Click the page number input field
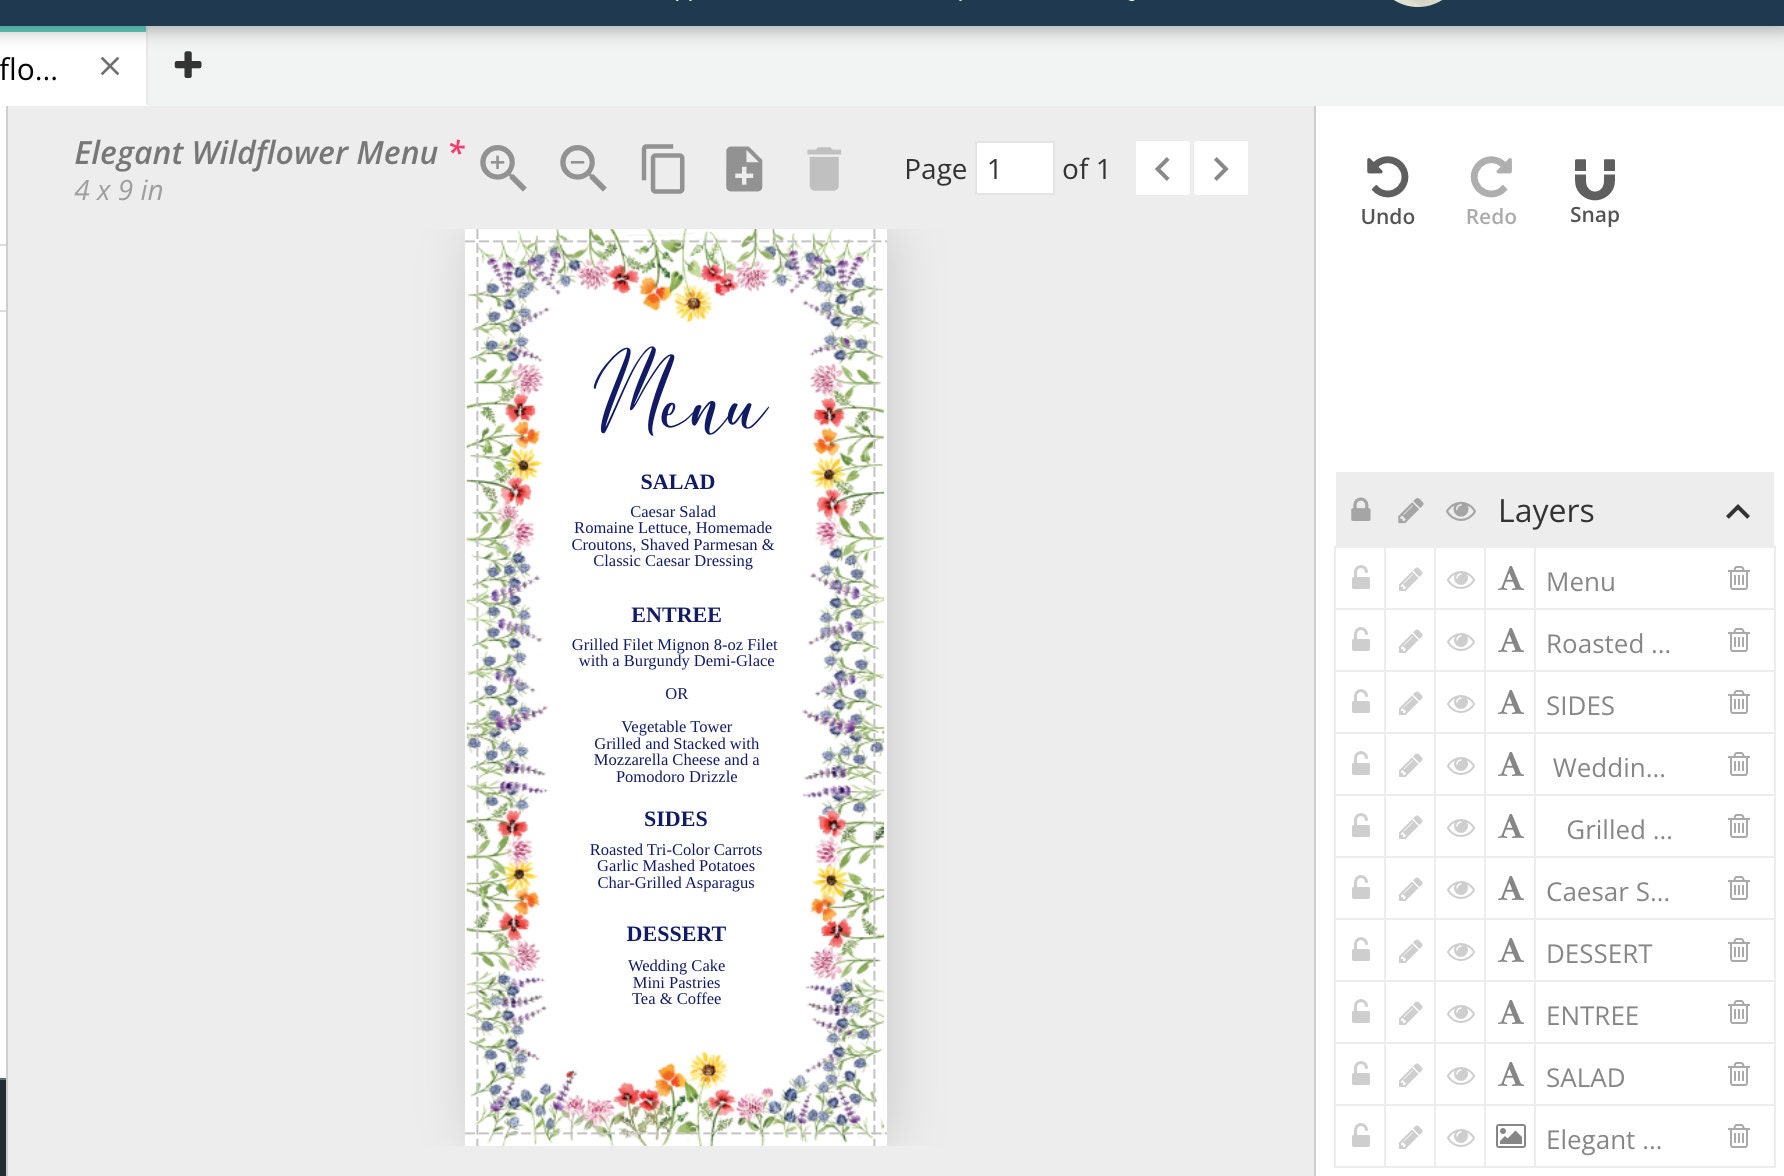The height and width of the screenshot is (1176, 1784). 1013,168
